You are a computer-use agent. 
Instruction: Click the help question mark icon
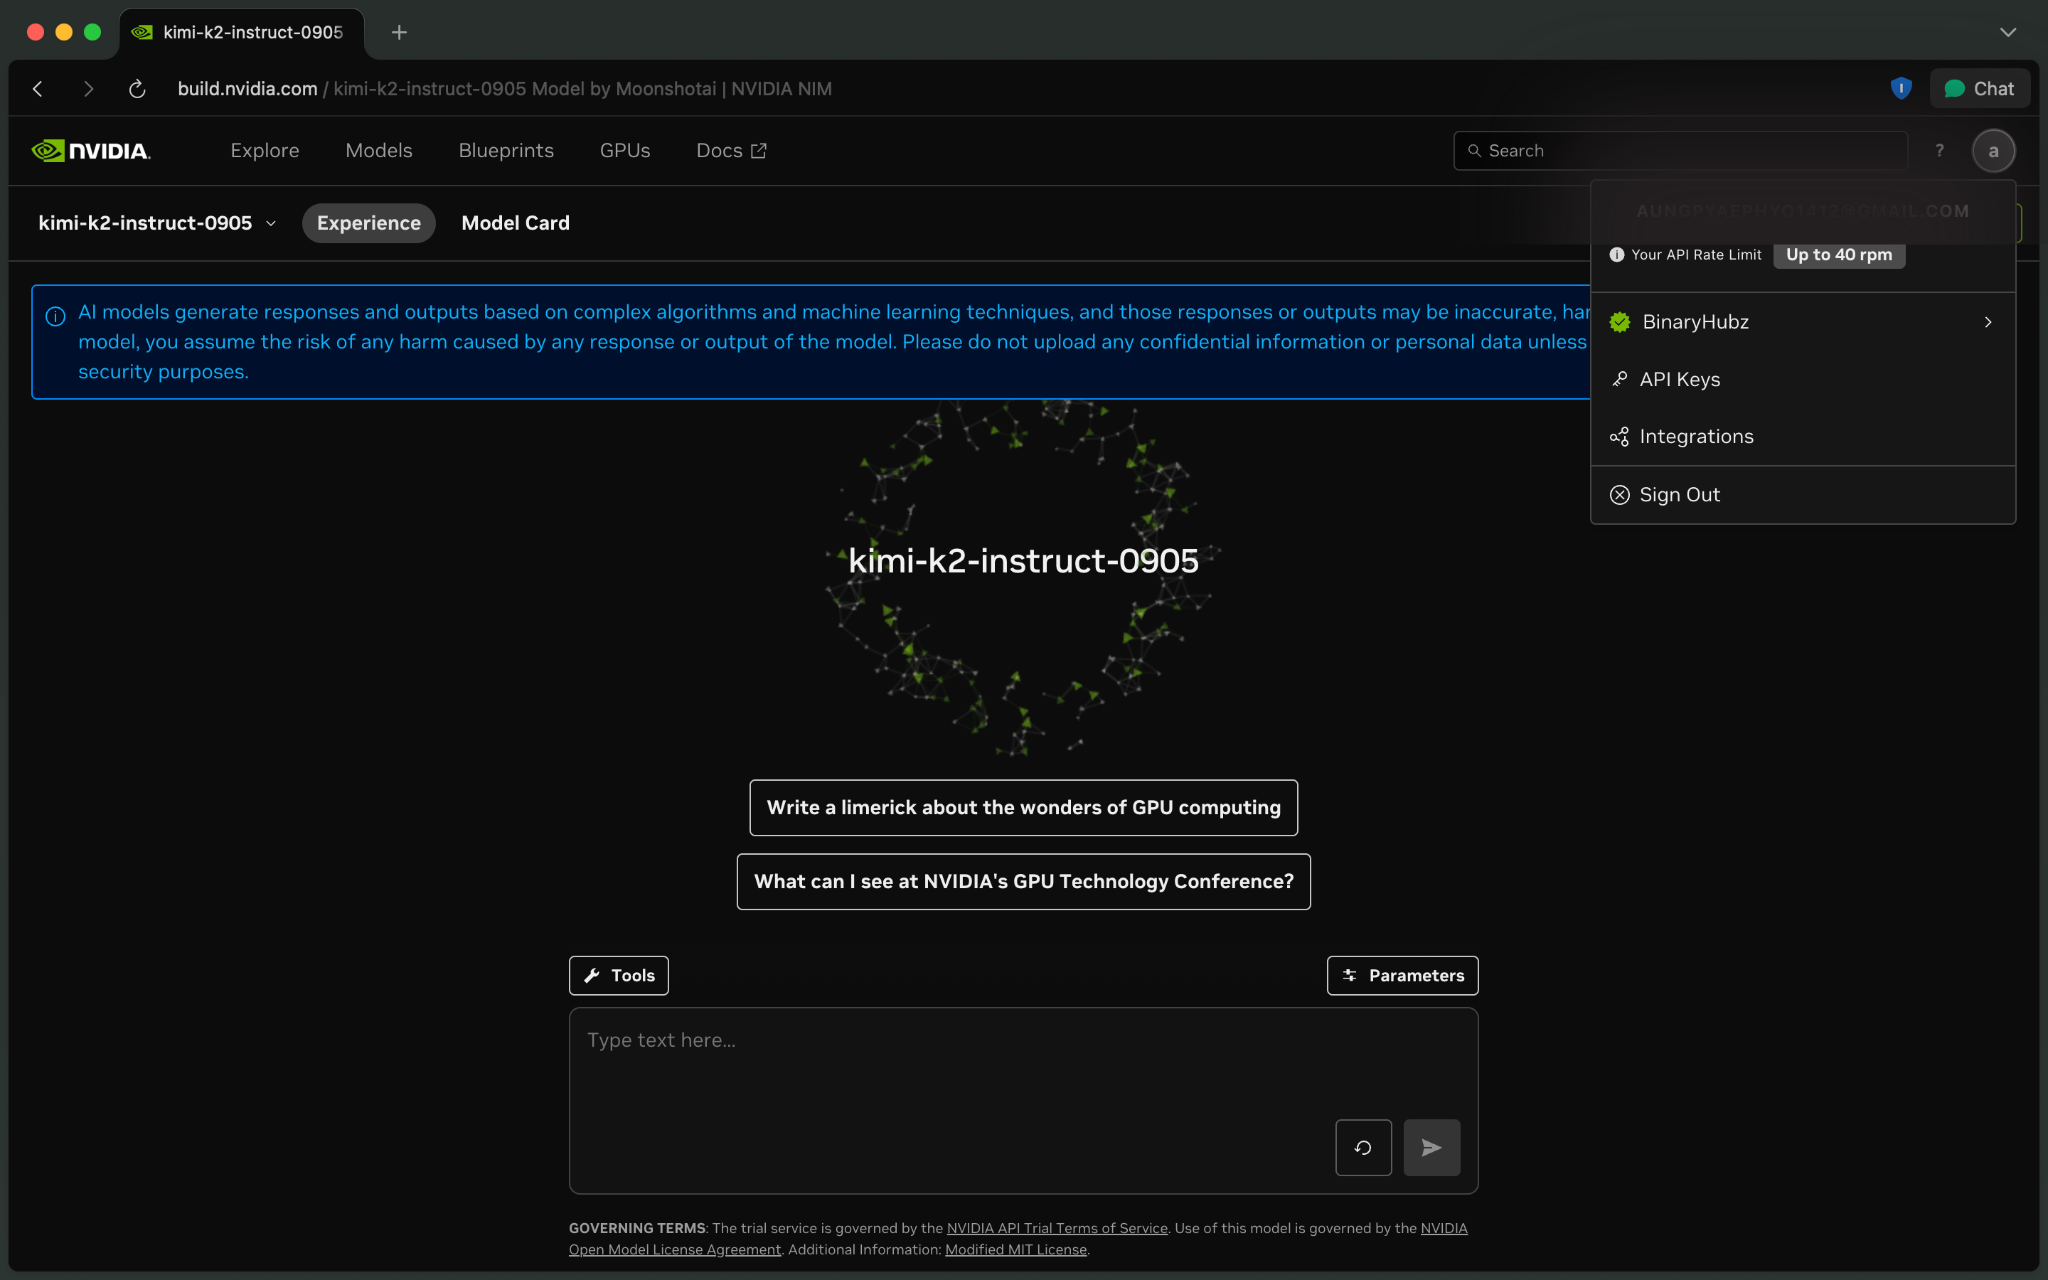1939,150
